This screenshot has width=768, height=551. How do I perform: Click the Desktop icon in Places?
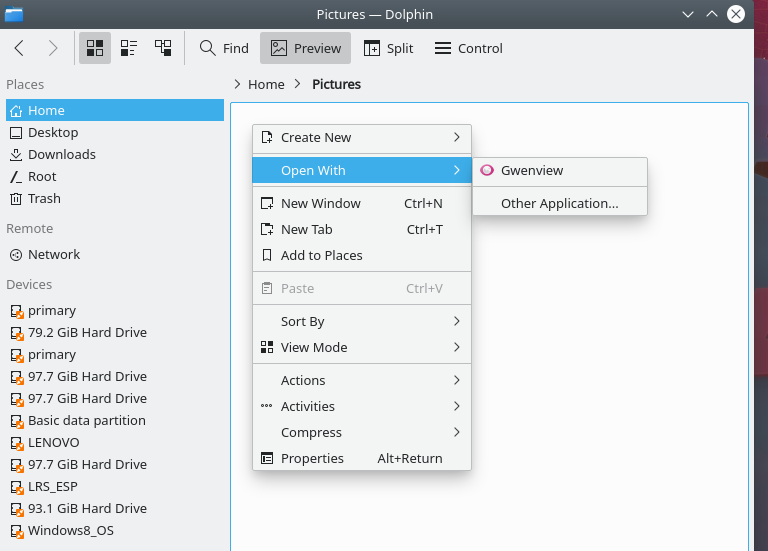coord(16,133)
